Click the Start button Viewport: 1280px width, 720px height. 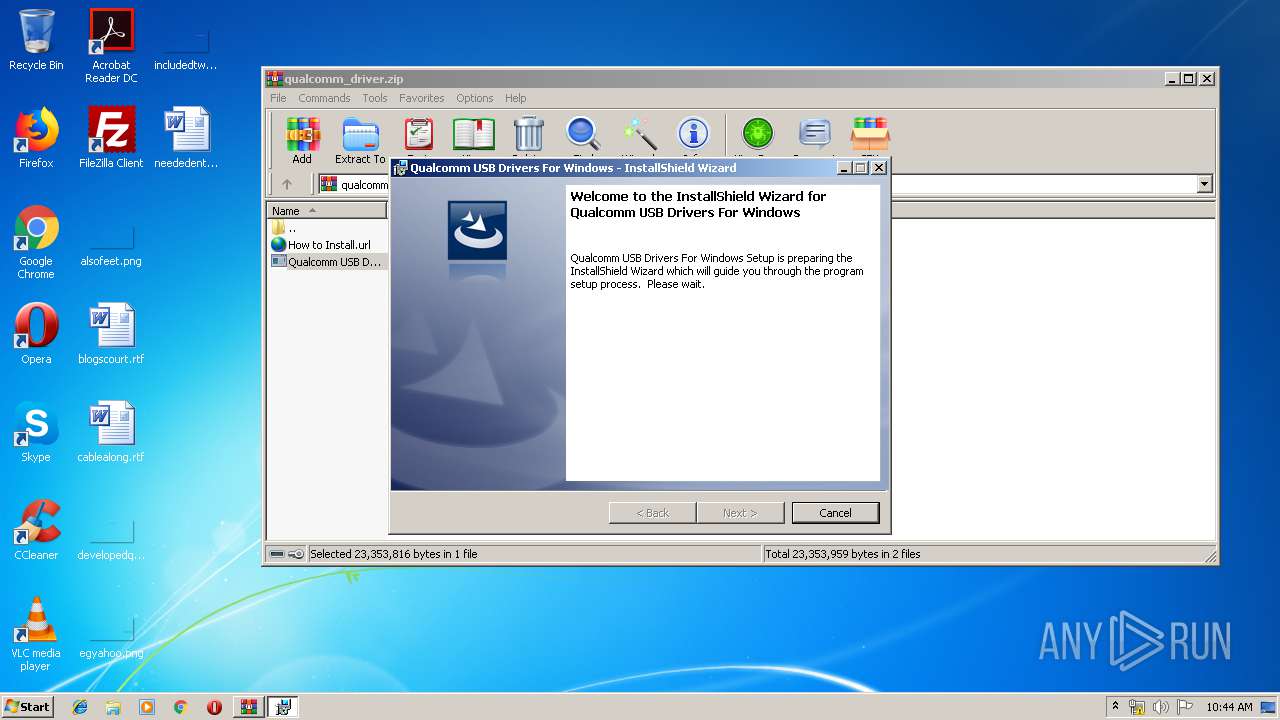click(x=27, y=707)
